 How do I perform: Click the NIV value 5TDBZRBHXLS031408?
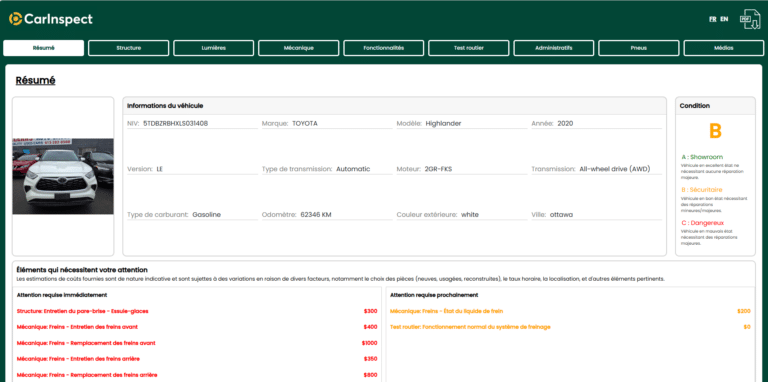(x=175, y=123)
